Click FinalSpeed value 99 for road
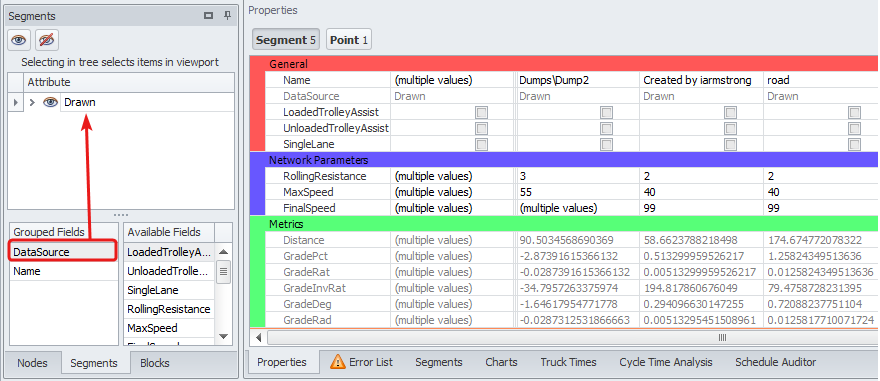This screenshot has height=381, width=880. (822, 208)
